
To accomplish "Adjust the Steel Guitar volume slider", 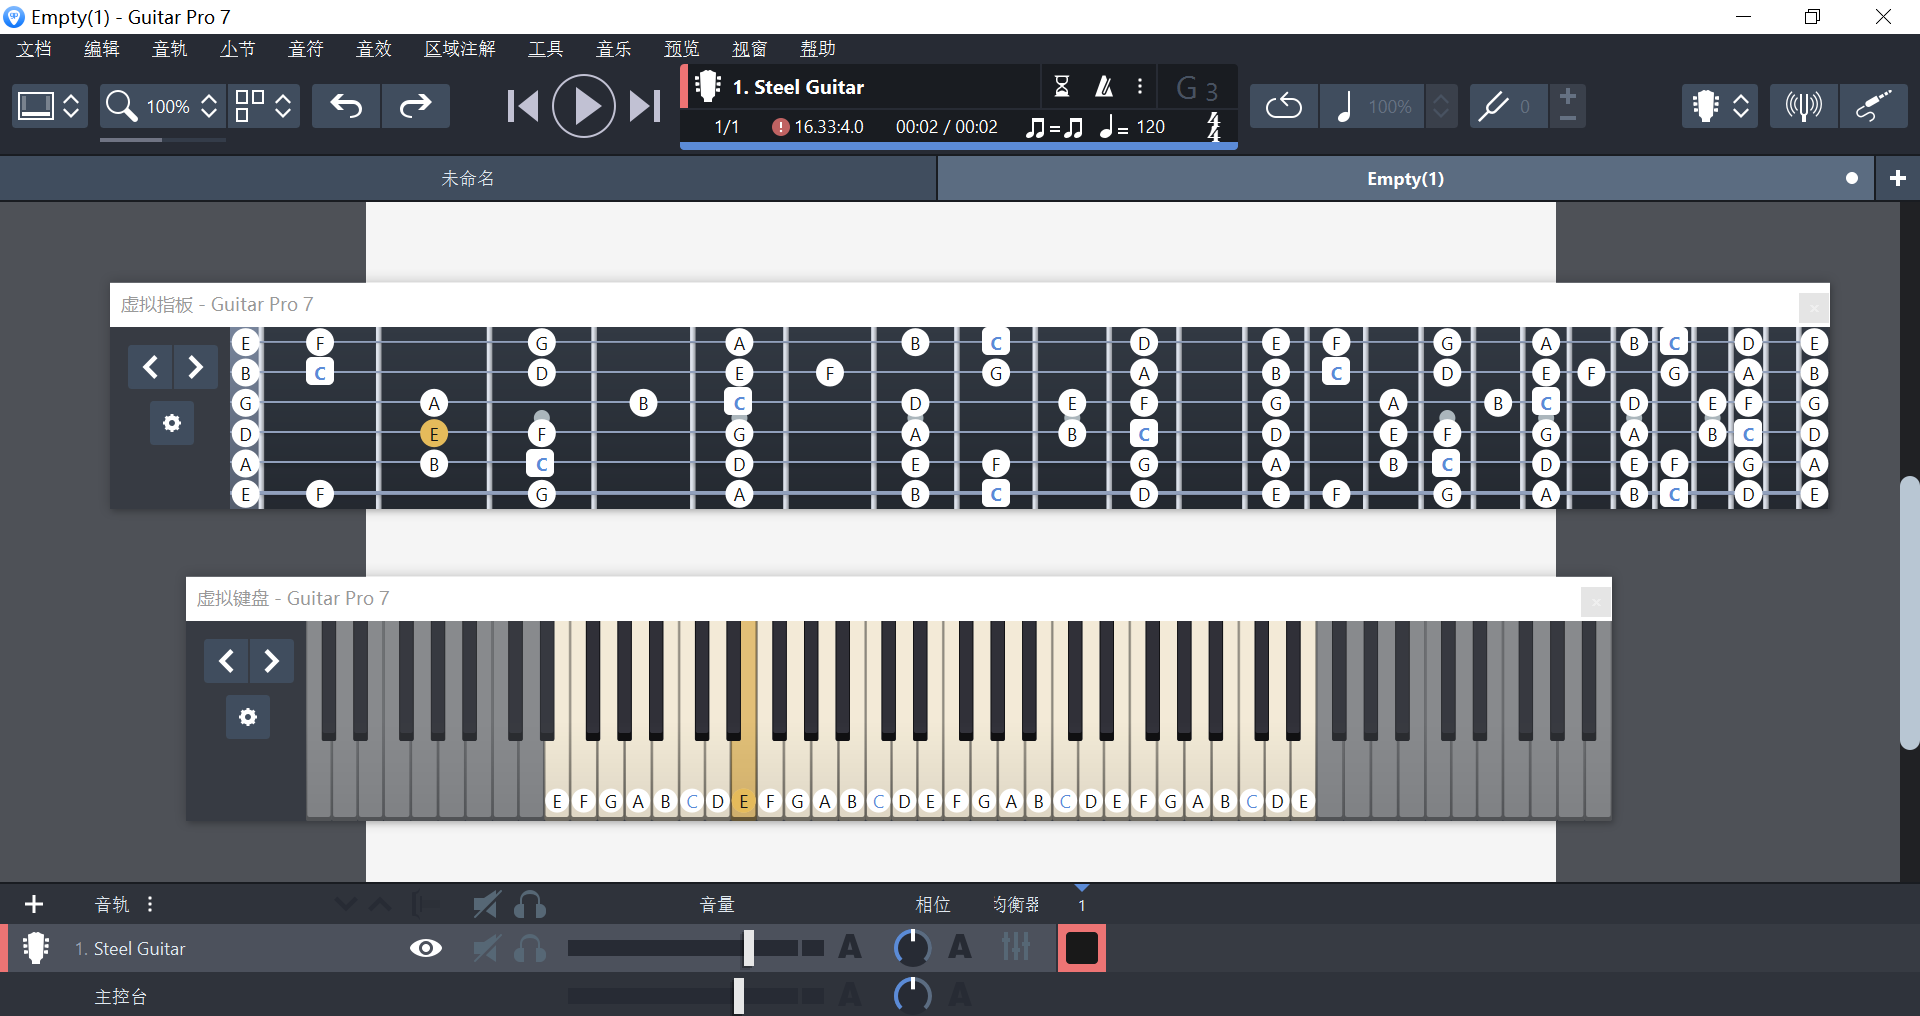I will [749, 948].
